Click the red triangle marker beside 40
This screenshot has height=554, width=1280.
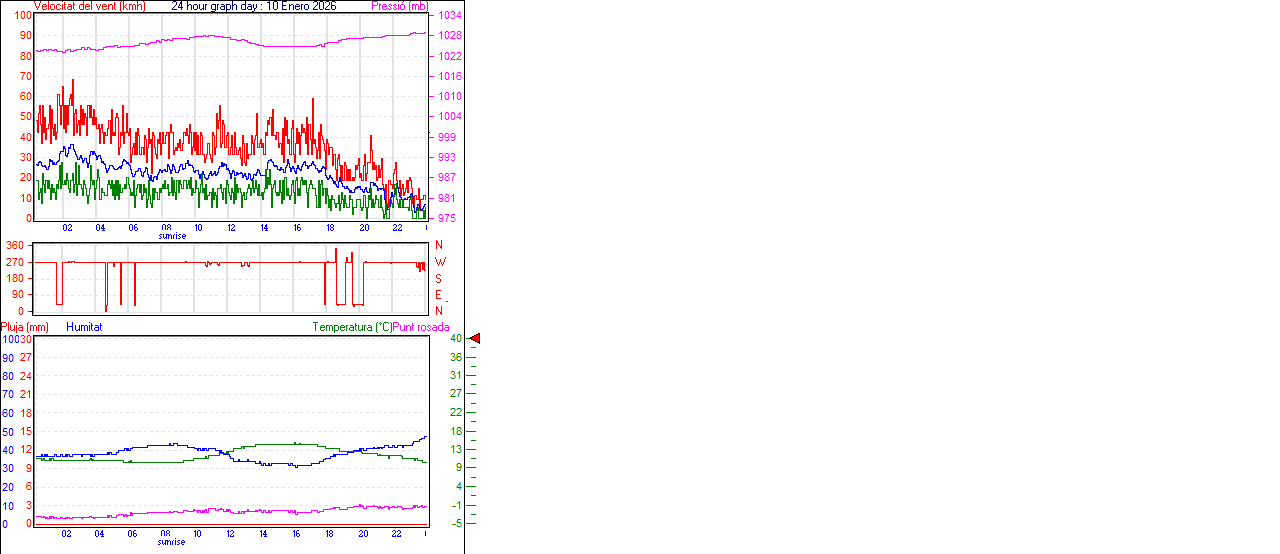pyautogui.click(x=475, y=340)
